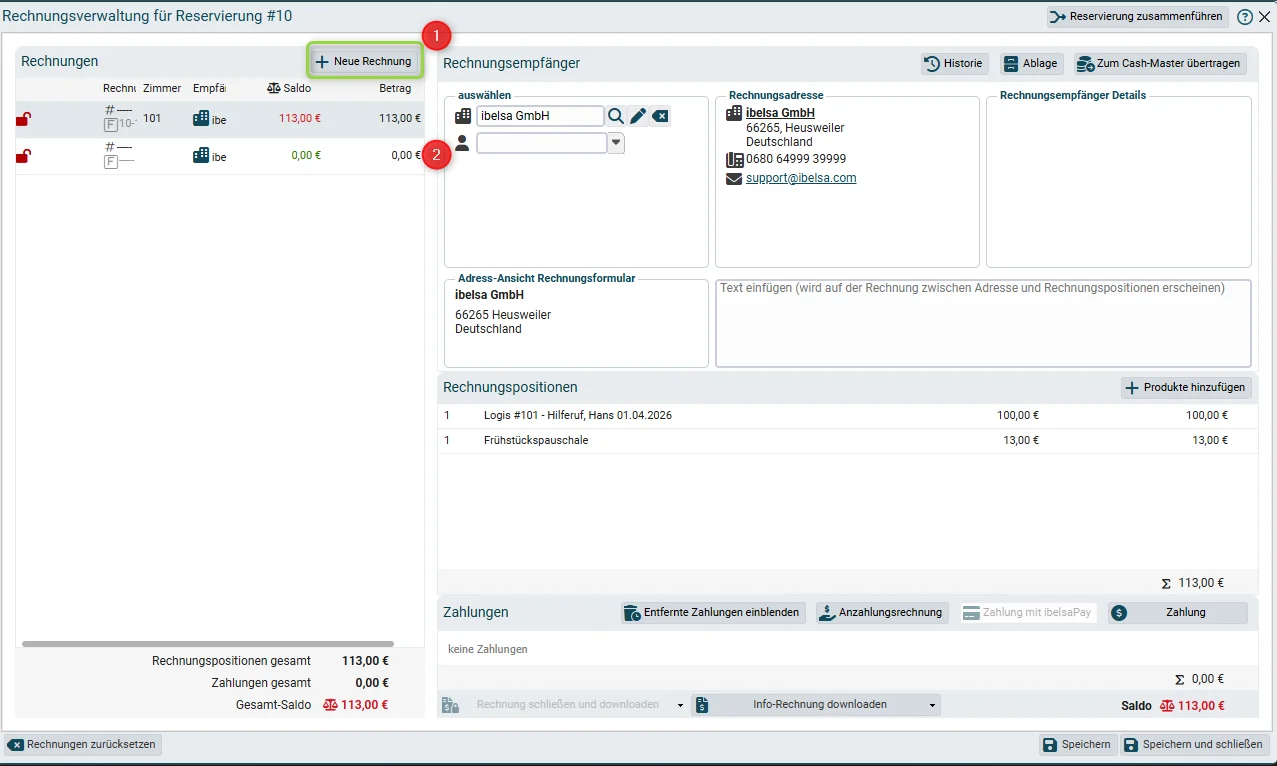1277x766 pixels.
Task: Click the support@ibelsa.com email link
Action: [801, 178]
